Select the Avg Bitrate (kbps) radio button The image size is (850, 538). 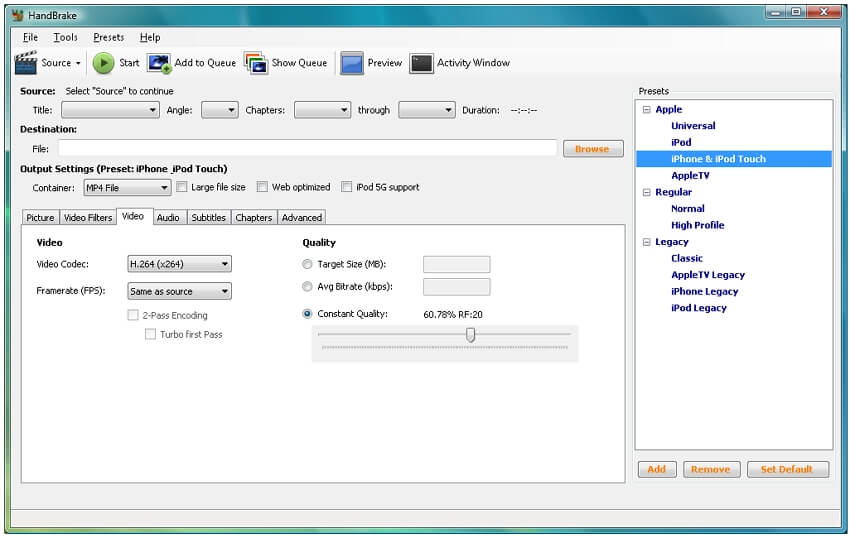(307, 286)
